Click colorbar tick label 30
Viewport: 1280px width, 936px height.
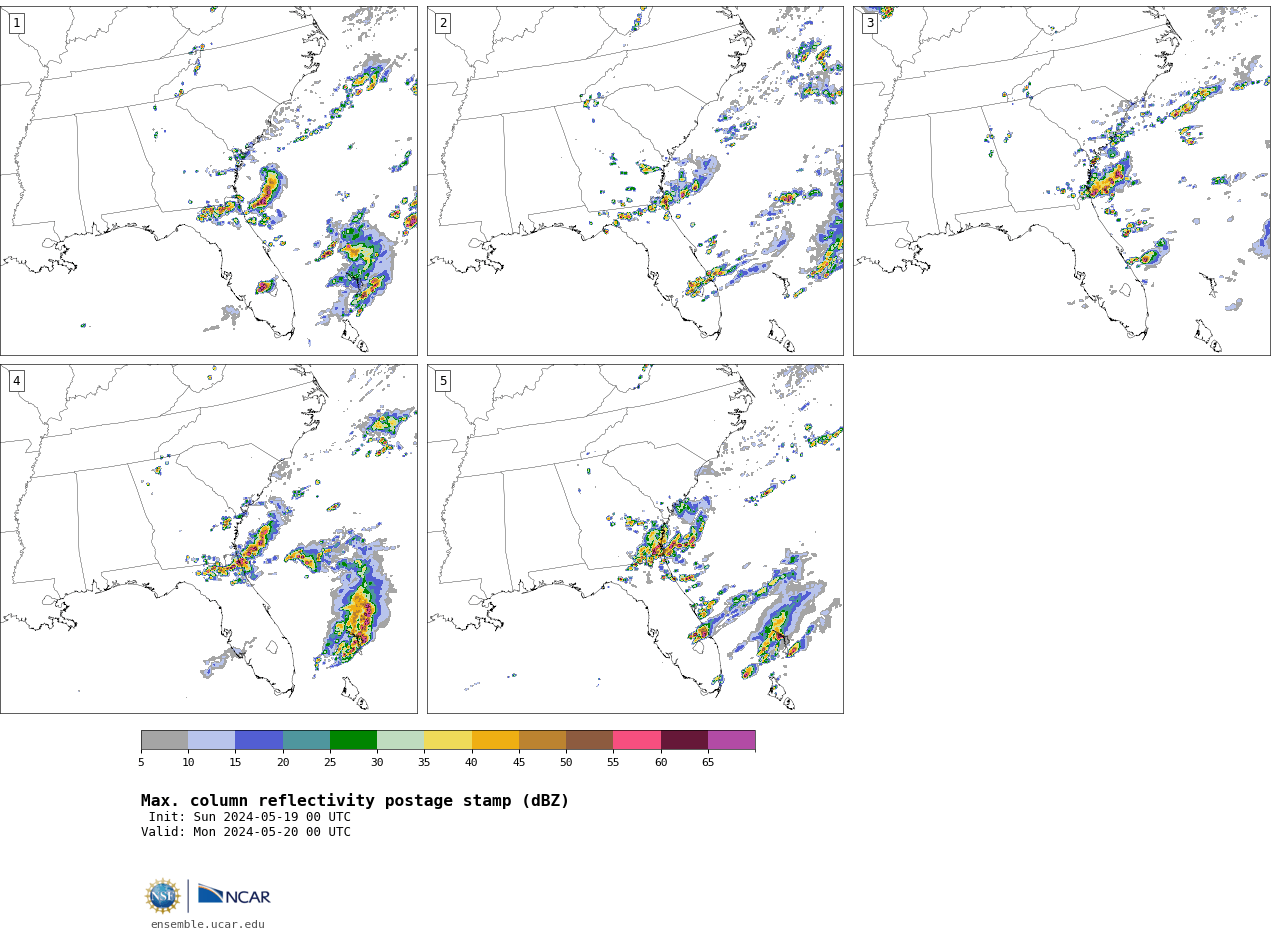[377, 763]
